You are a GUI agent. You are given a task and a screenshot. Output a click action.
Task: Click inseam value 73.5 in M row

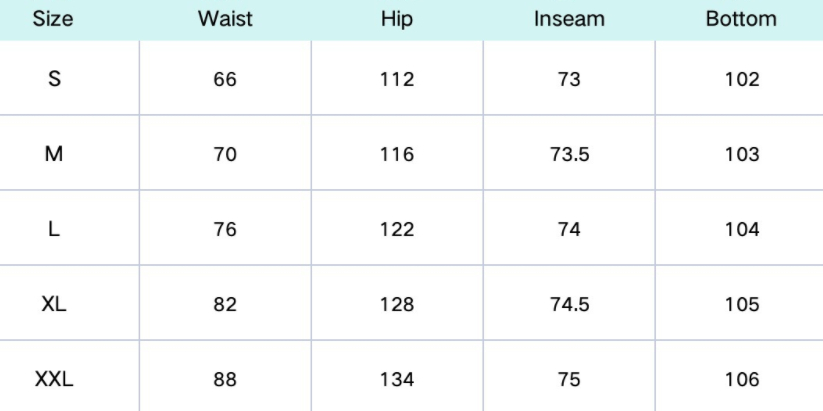point(569,155)
